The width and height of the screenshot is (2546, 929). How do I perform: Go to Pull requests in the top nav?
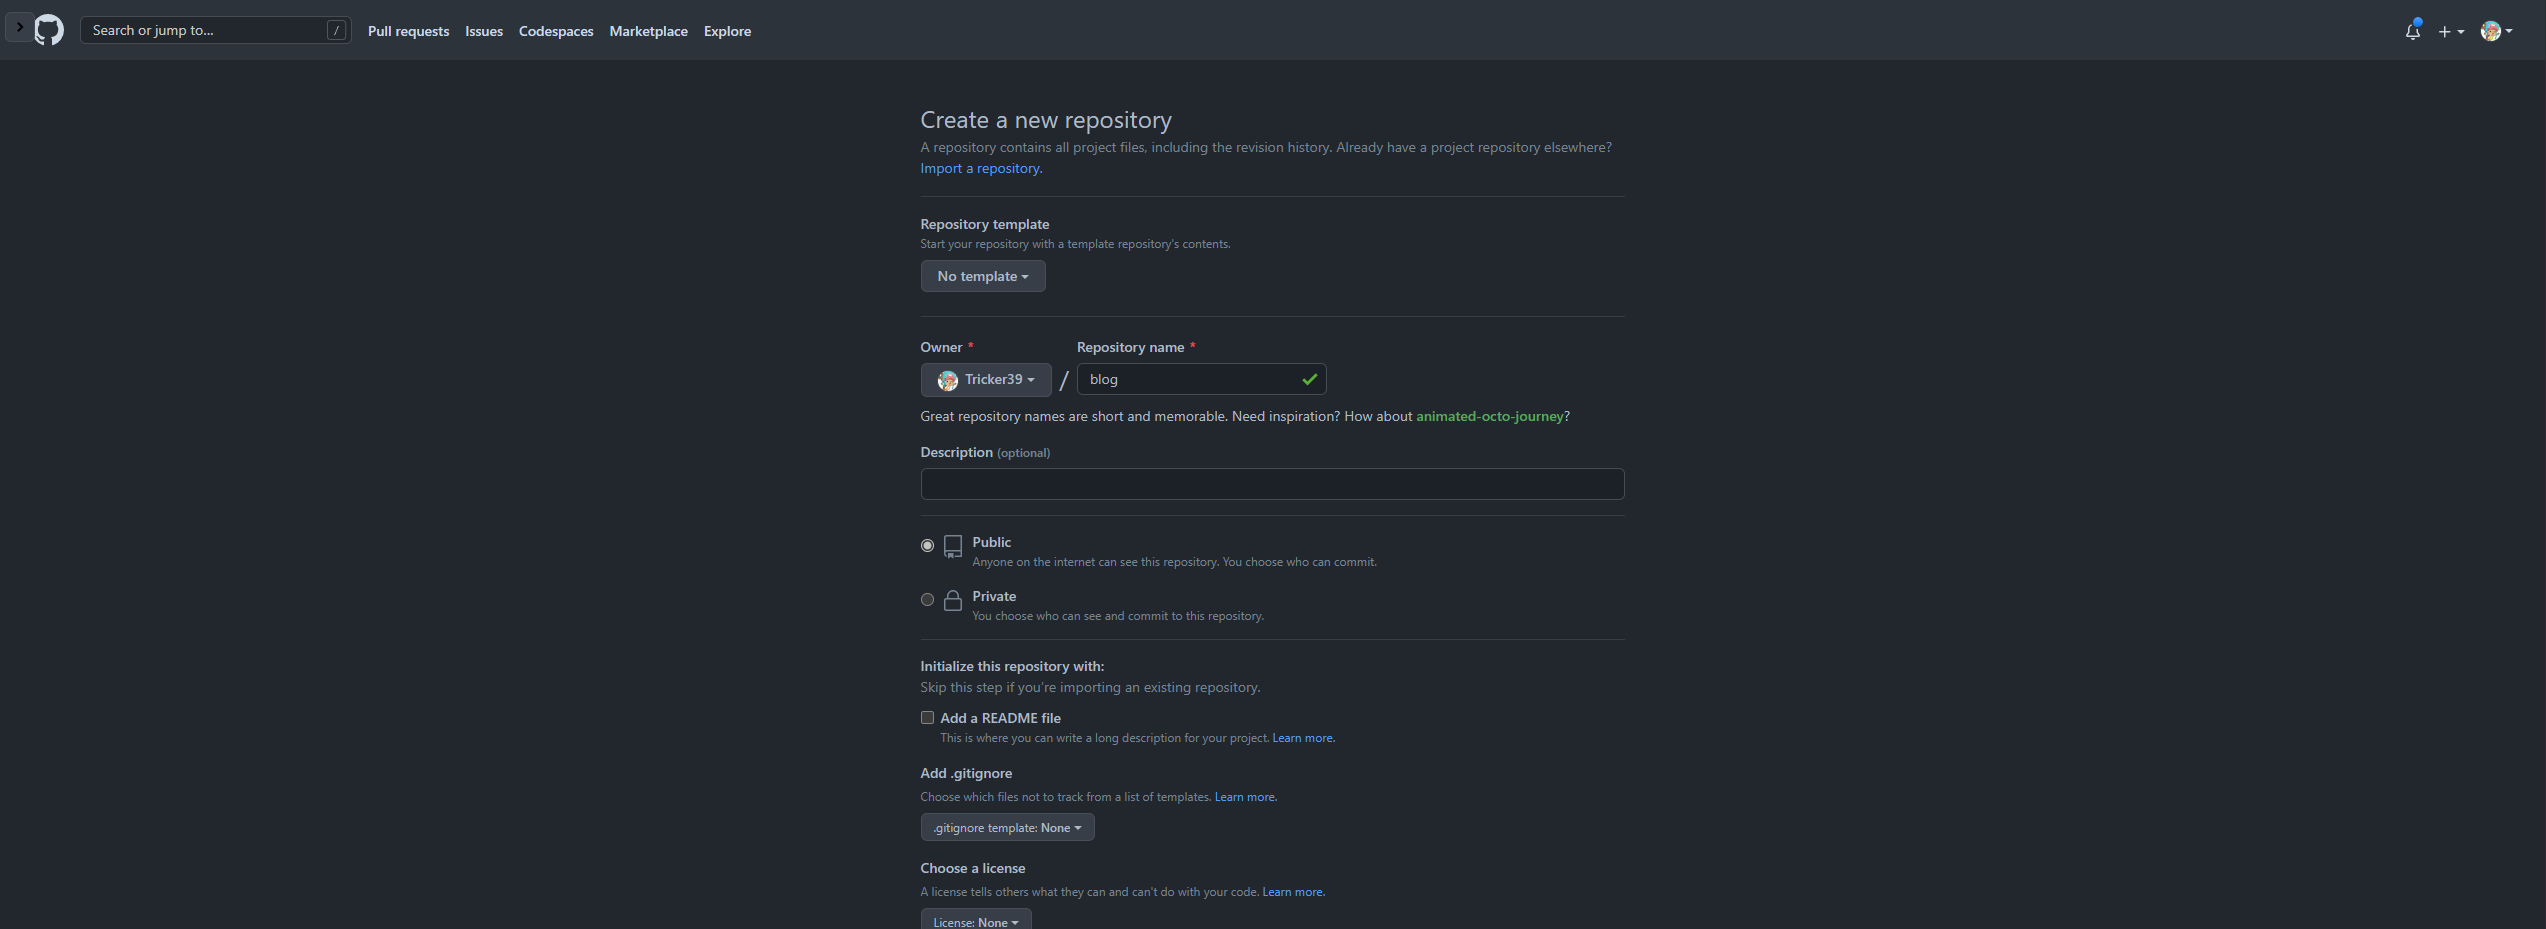pyautogui.click(x=408, y=31)
